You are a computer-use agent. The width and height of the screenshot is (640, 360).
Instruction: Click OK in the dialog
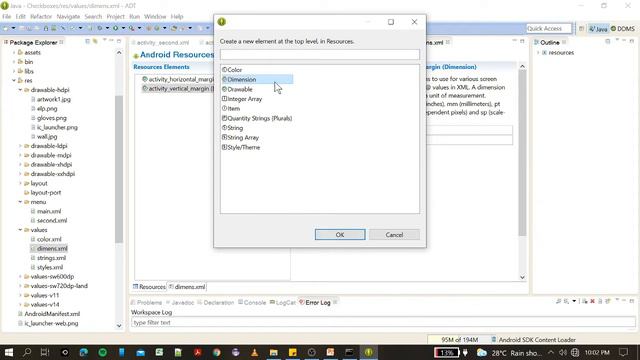click(340, 235)
